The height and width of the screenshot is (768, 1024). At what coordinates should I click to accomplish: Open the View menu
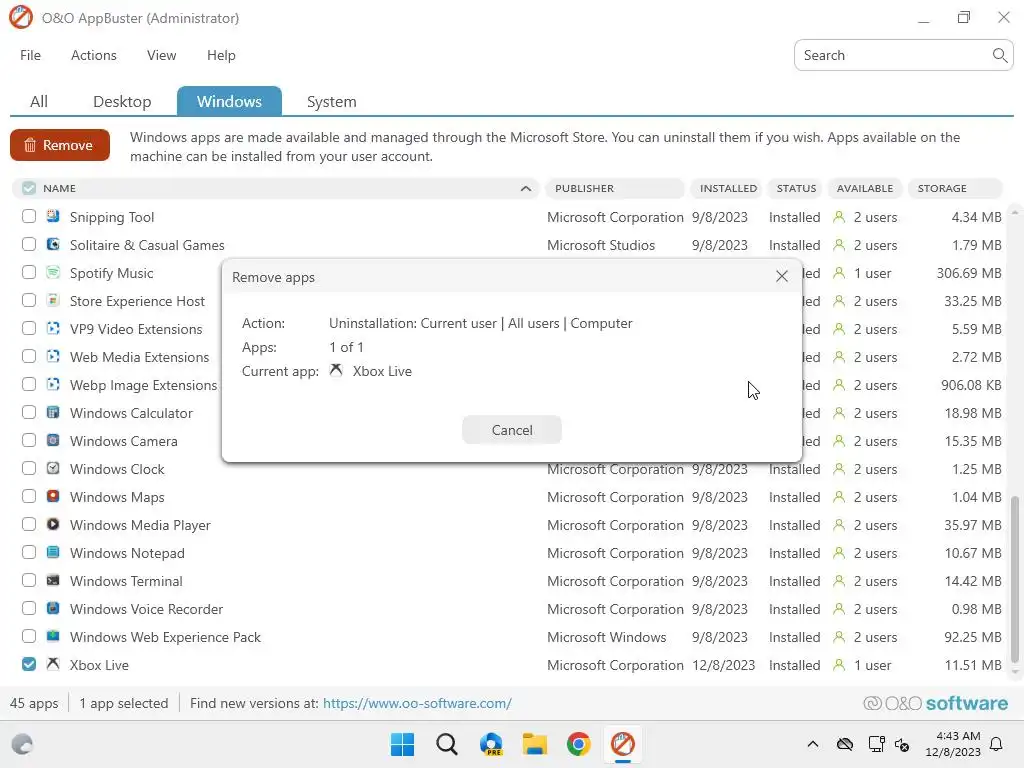pyautogui.click(x=161, y=56)
